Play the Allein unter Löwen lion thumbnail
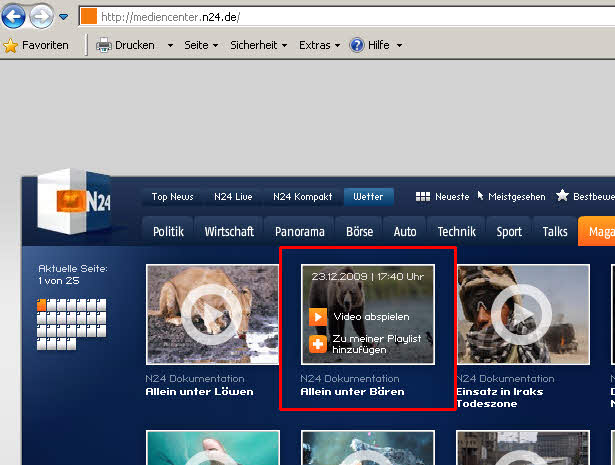Screen dimensions: 615x465 (212, 314)
